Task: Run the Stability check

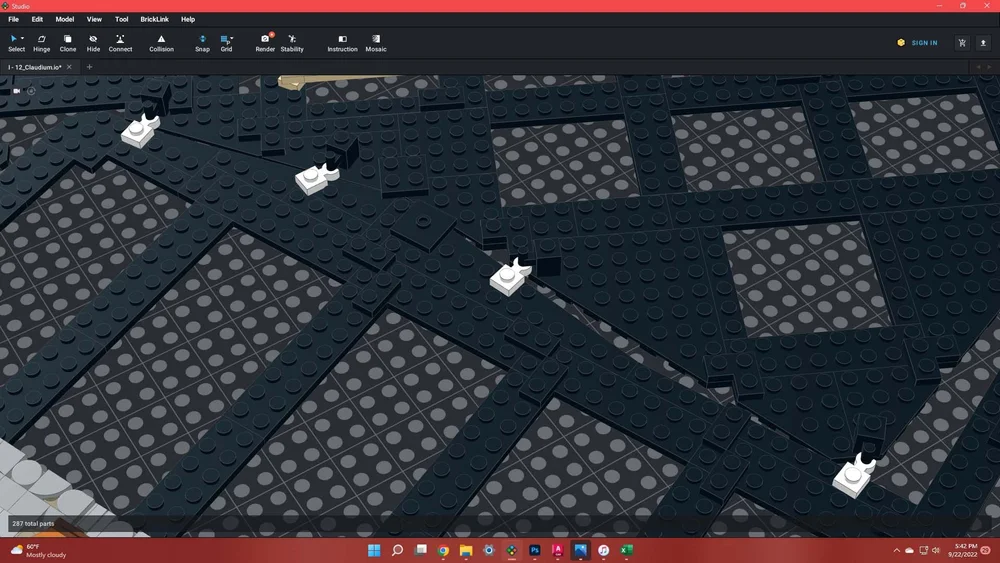Action: click(292, 43)
